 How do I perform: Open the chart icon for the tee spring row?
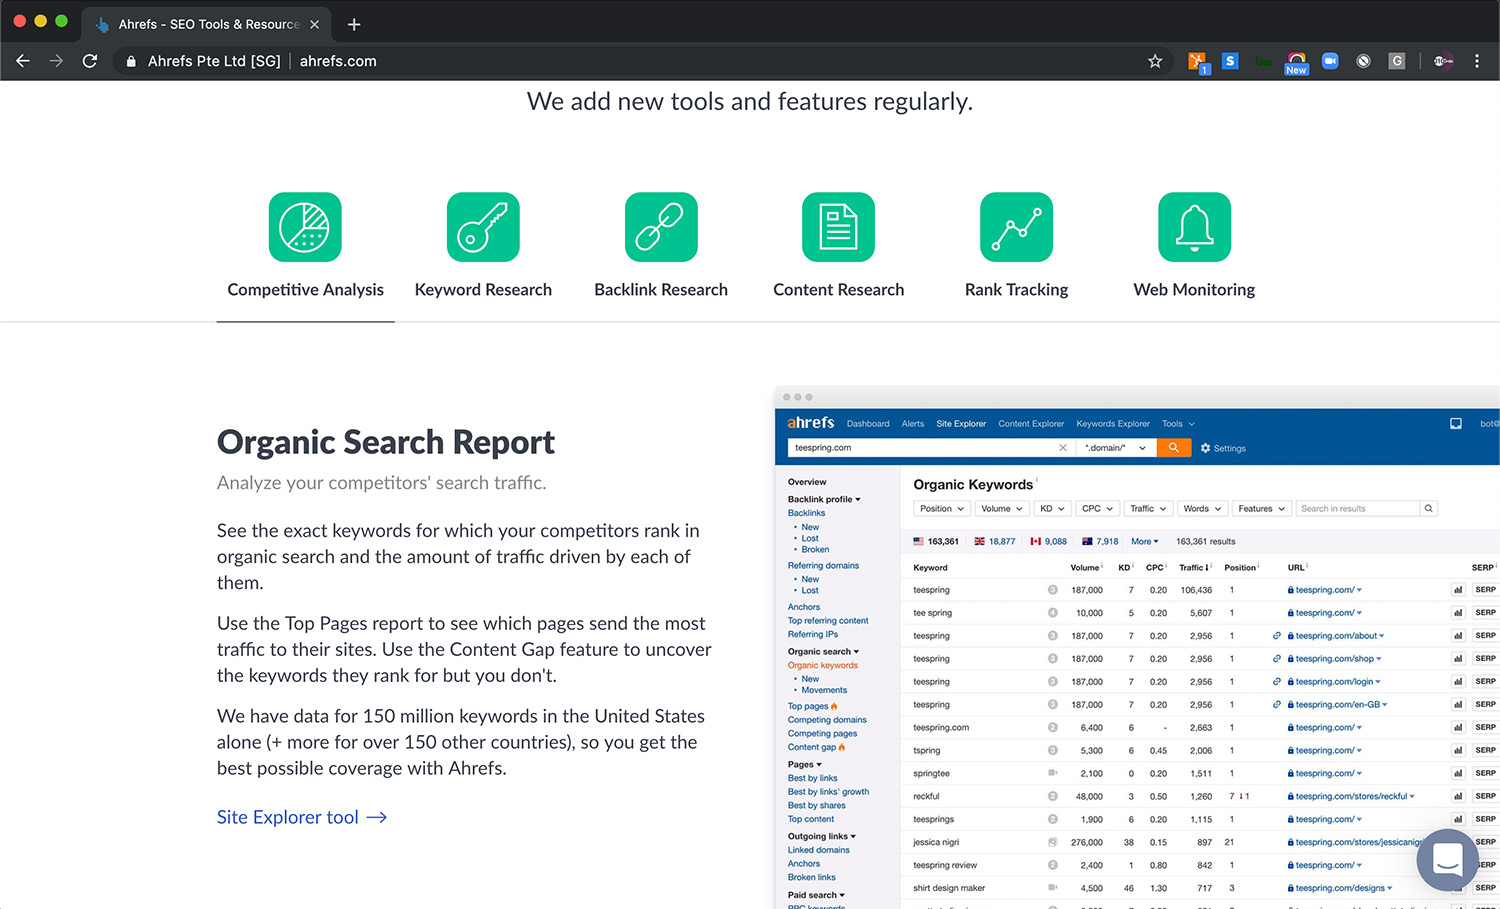tap(1458, 613)
